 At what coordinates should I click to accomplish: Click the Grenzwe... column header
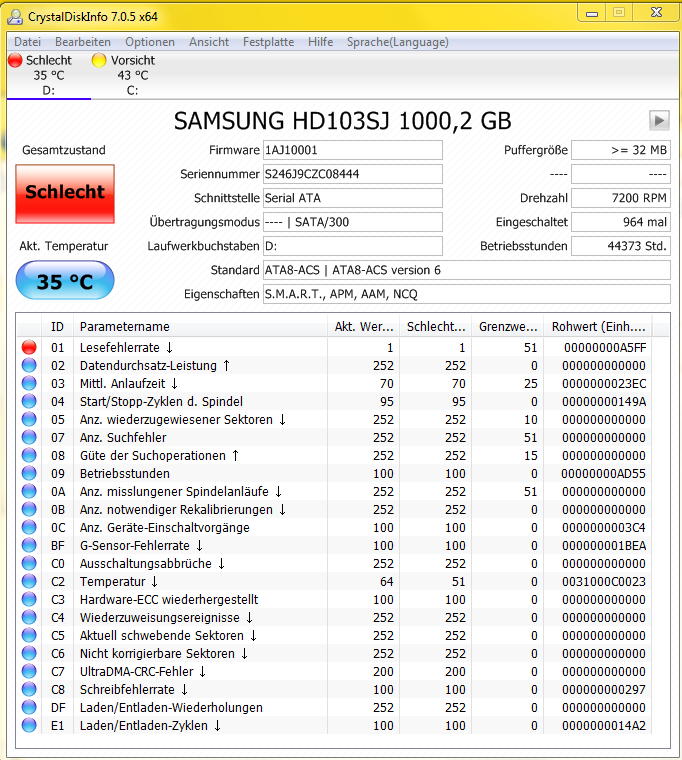tap(508, 327)
